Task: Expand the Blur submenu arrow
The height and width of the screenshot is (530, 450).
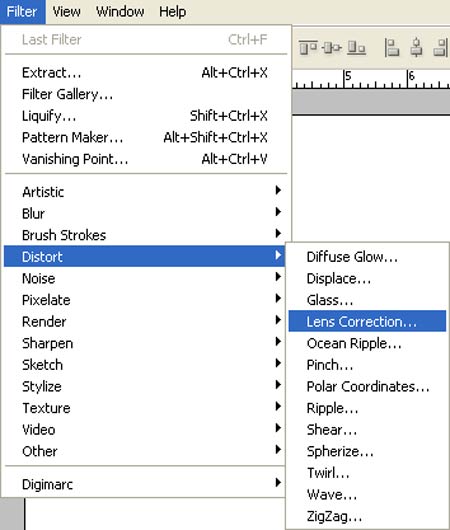Action: click(278, 212)
